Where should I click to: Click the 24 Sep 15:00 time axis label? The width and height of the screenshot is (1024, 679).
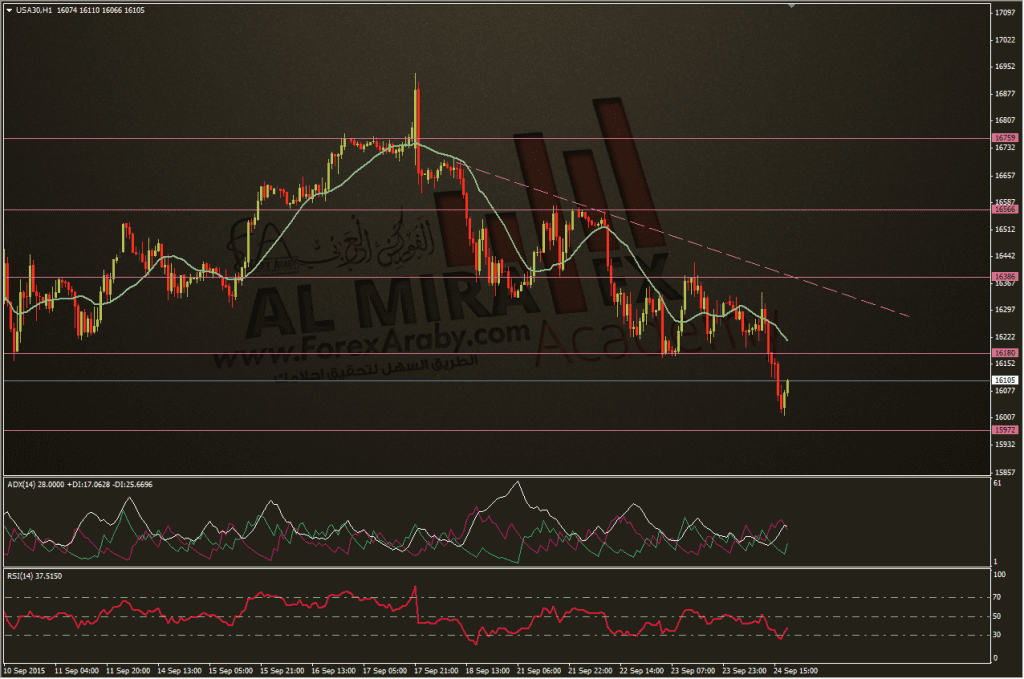click(x=795, y=671)
